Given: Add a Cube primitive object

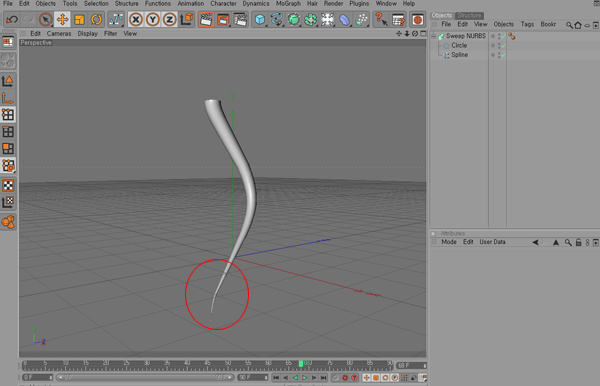Looking at the screenshot, I should pos(260,19).
